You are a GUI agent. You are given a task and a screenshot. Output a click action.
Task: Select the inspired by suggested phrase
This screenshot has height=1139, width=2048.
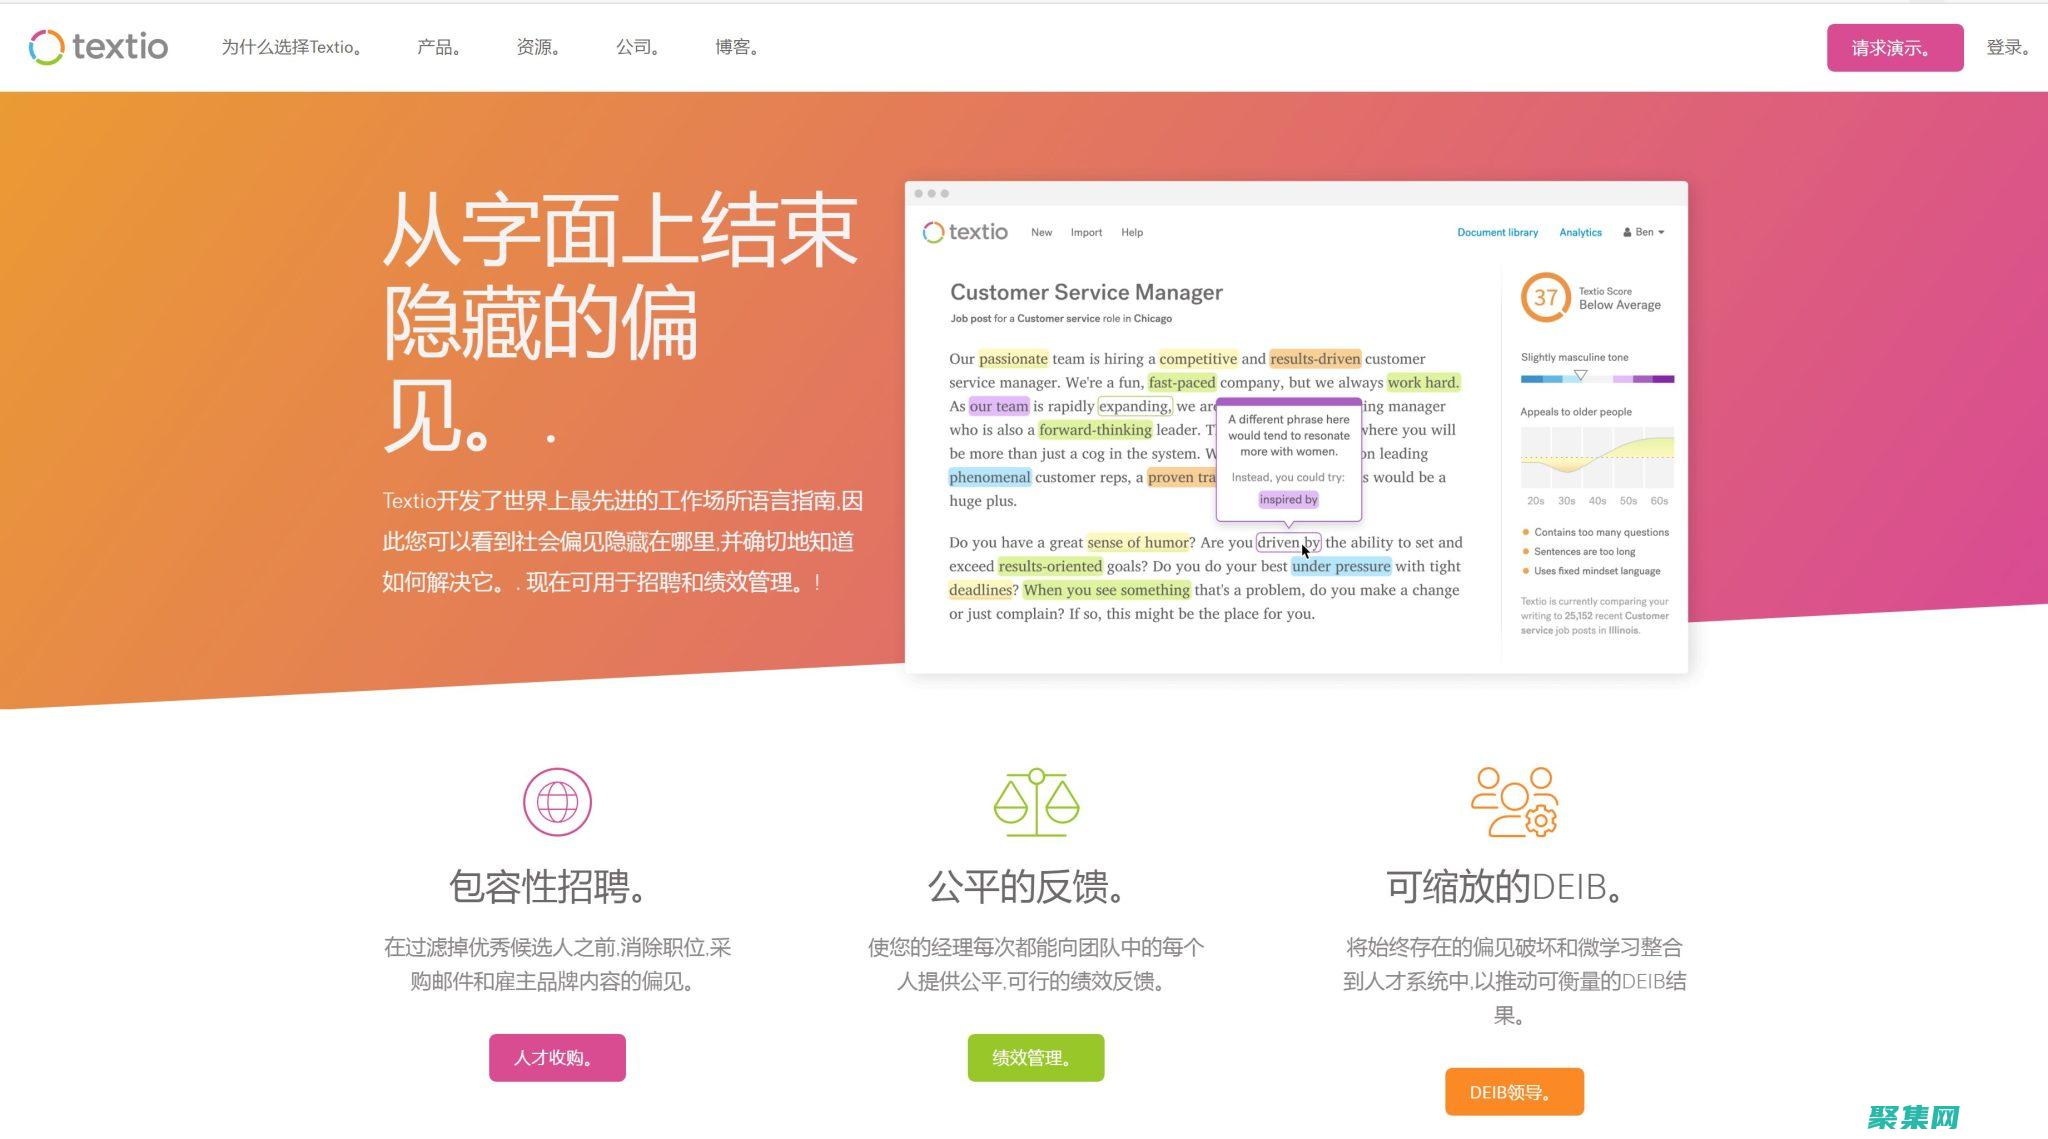[1288, 498]
